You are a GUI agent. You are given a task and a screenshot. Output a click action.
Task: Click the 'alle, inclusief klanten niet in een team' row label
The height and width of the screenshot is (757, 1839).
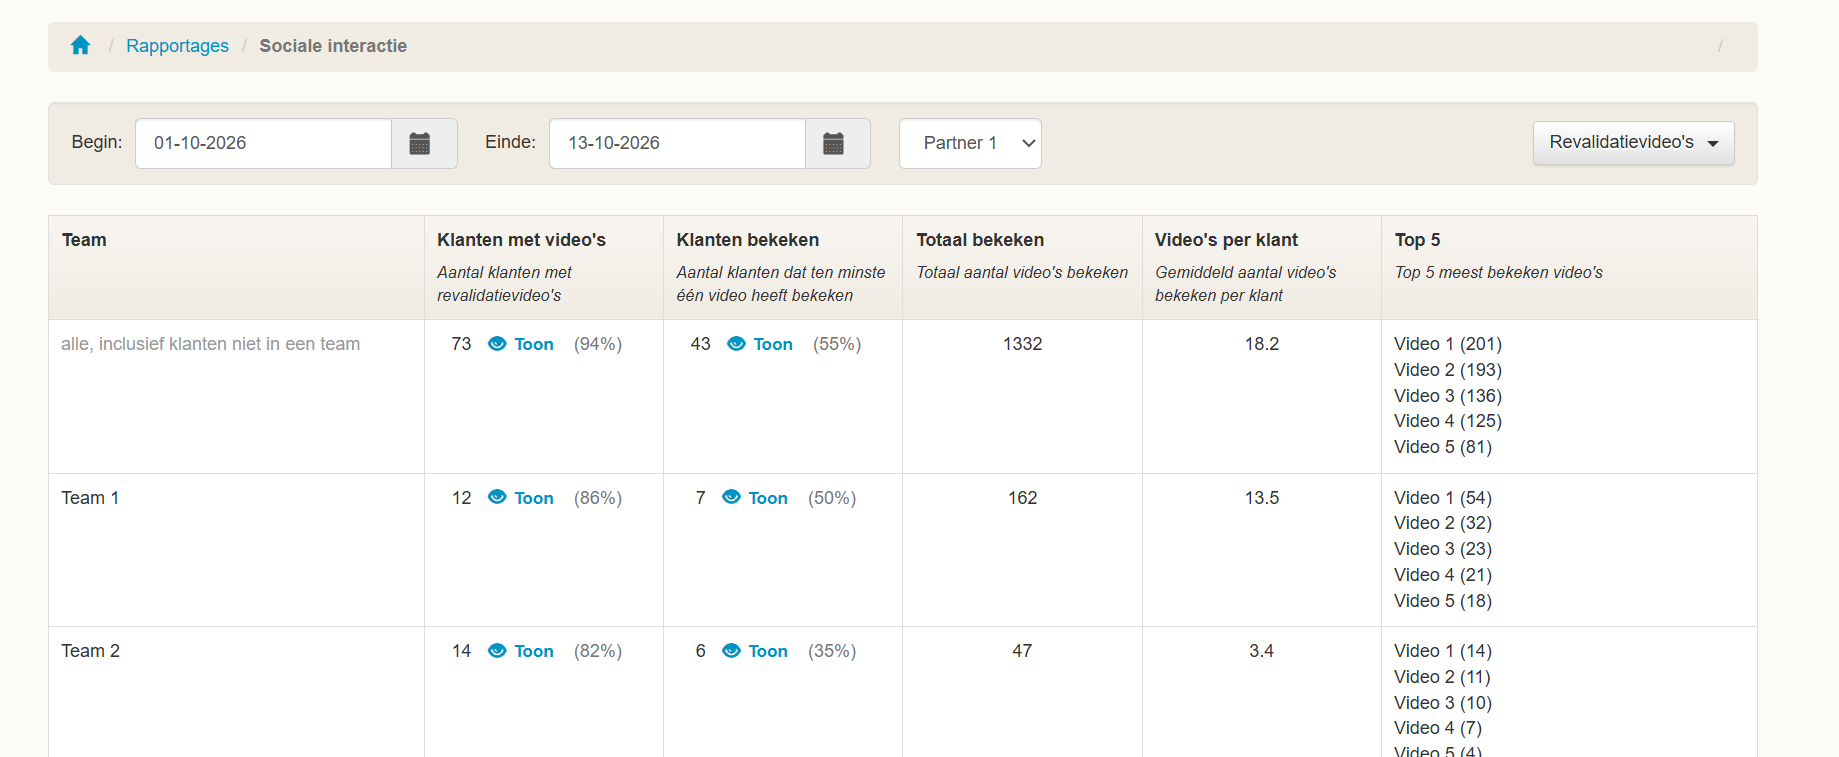[210, 344]
